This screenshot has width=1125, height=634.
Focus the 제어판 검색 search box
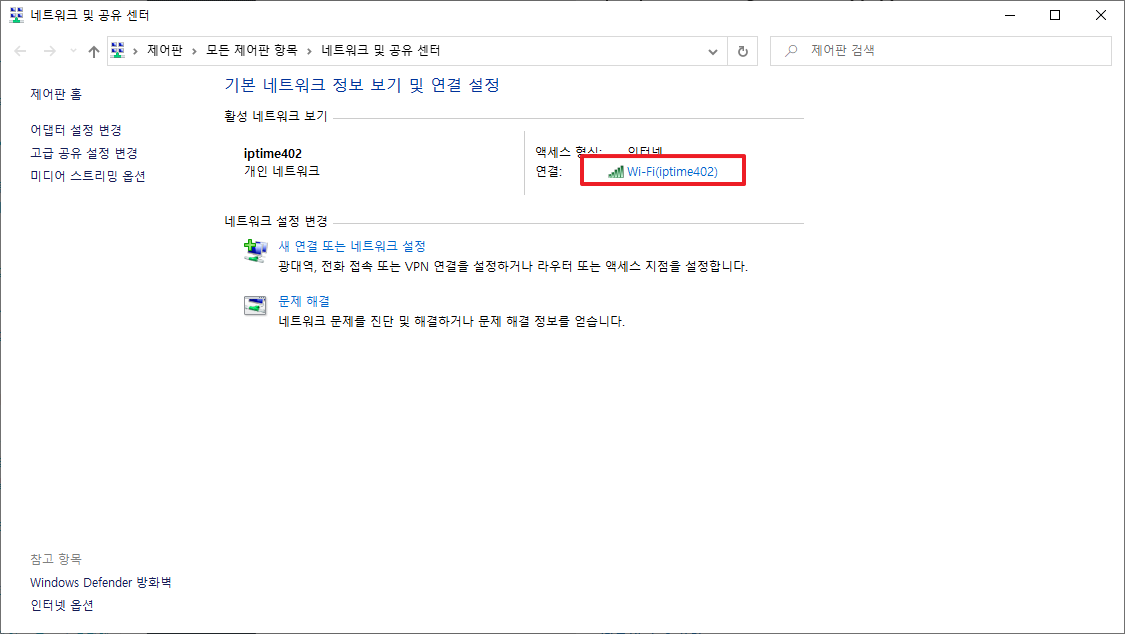pyautogui.click(x=941, y=51)
